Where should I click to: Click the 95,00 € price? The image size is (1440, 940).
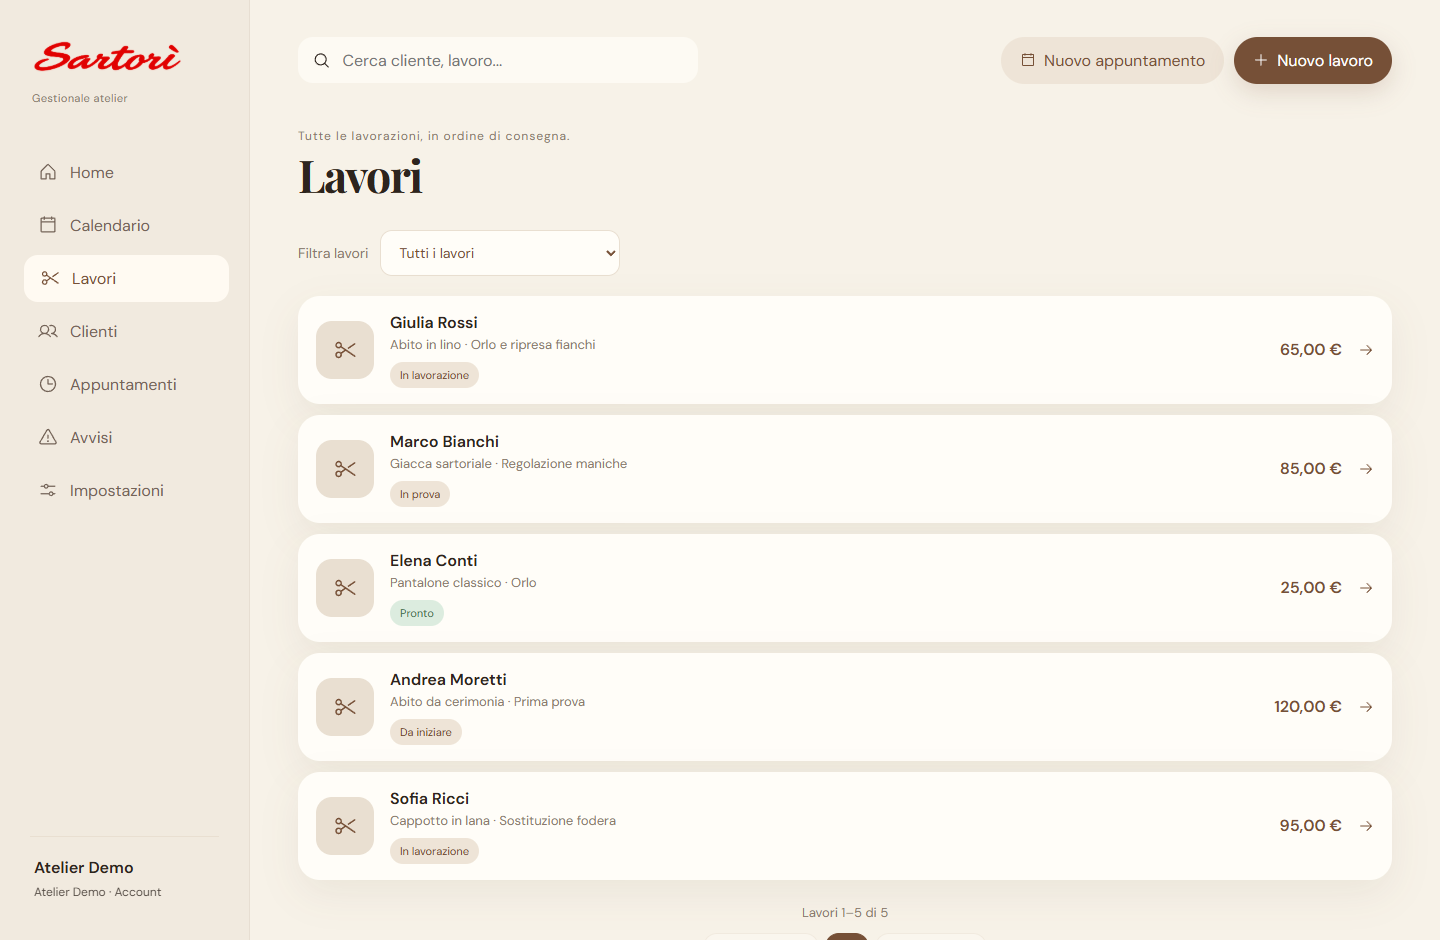(1311, 826)
